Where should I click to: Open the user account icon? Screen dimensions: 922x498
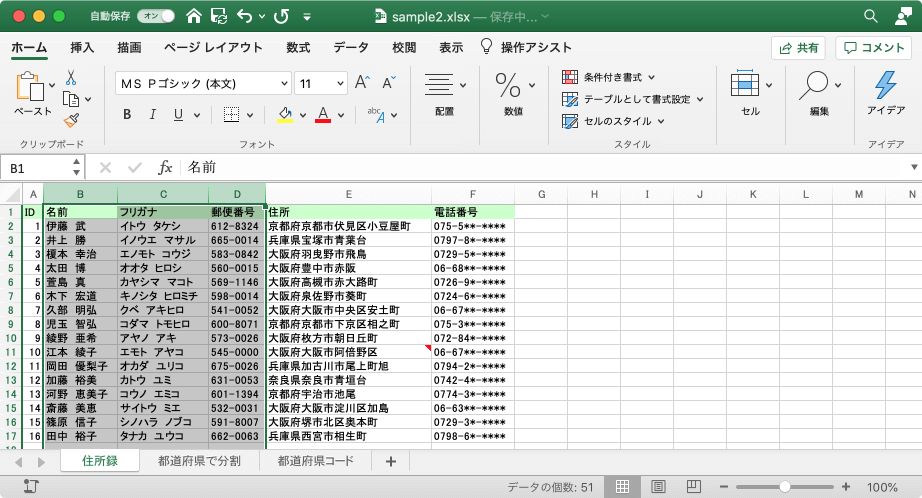[903, 16]
